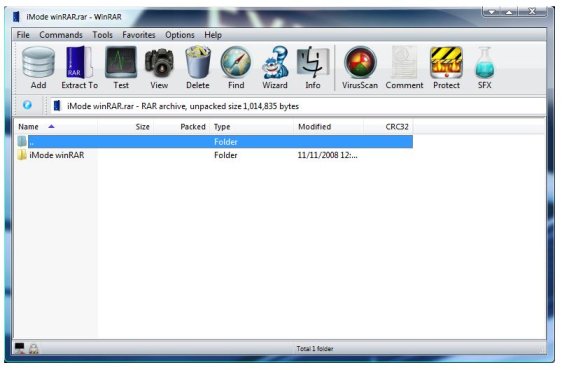Click the Delete trash bin icon
Viewport: 562px width, 370px height.
pos(198,68)
